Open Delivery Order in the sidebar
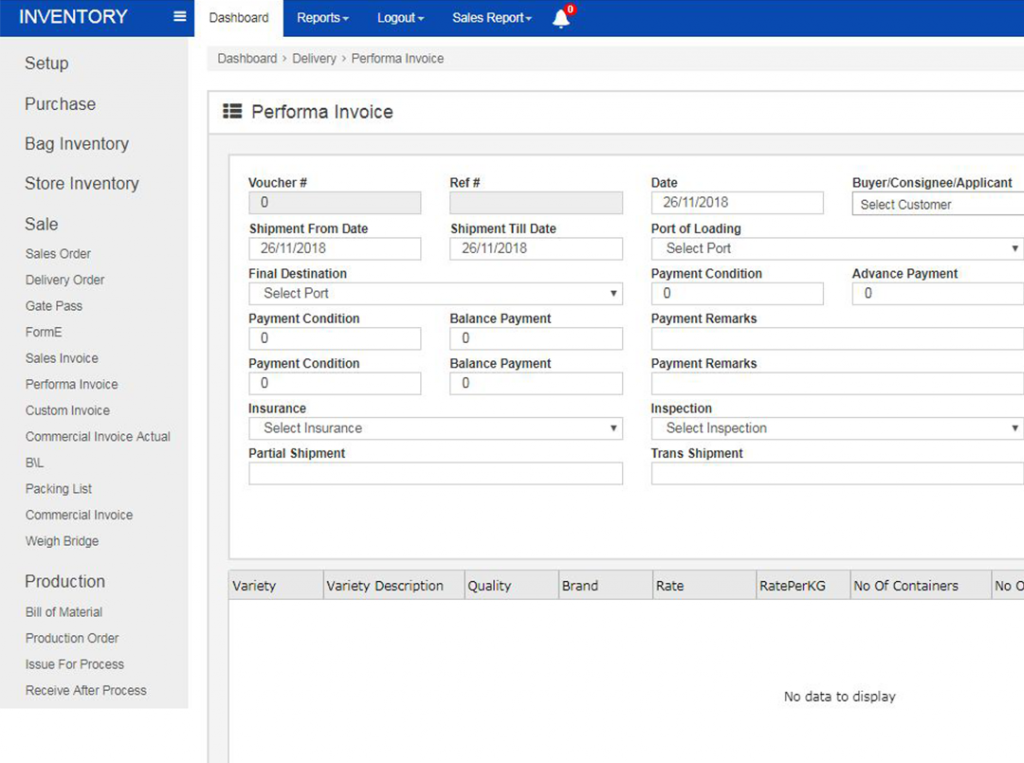The image size is (1024, 763). [x=65, y=280]
